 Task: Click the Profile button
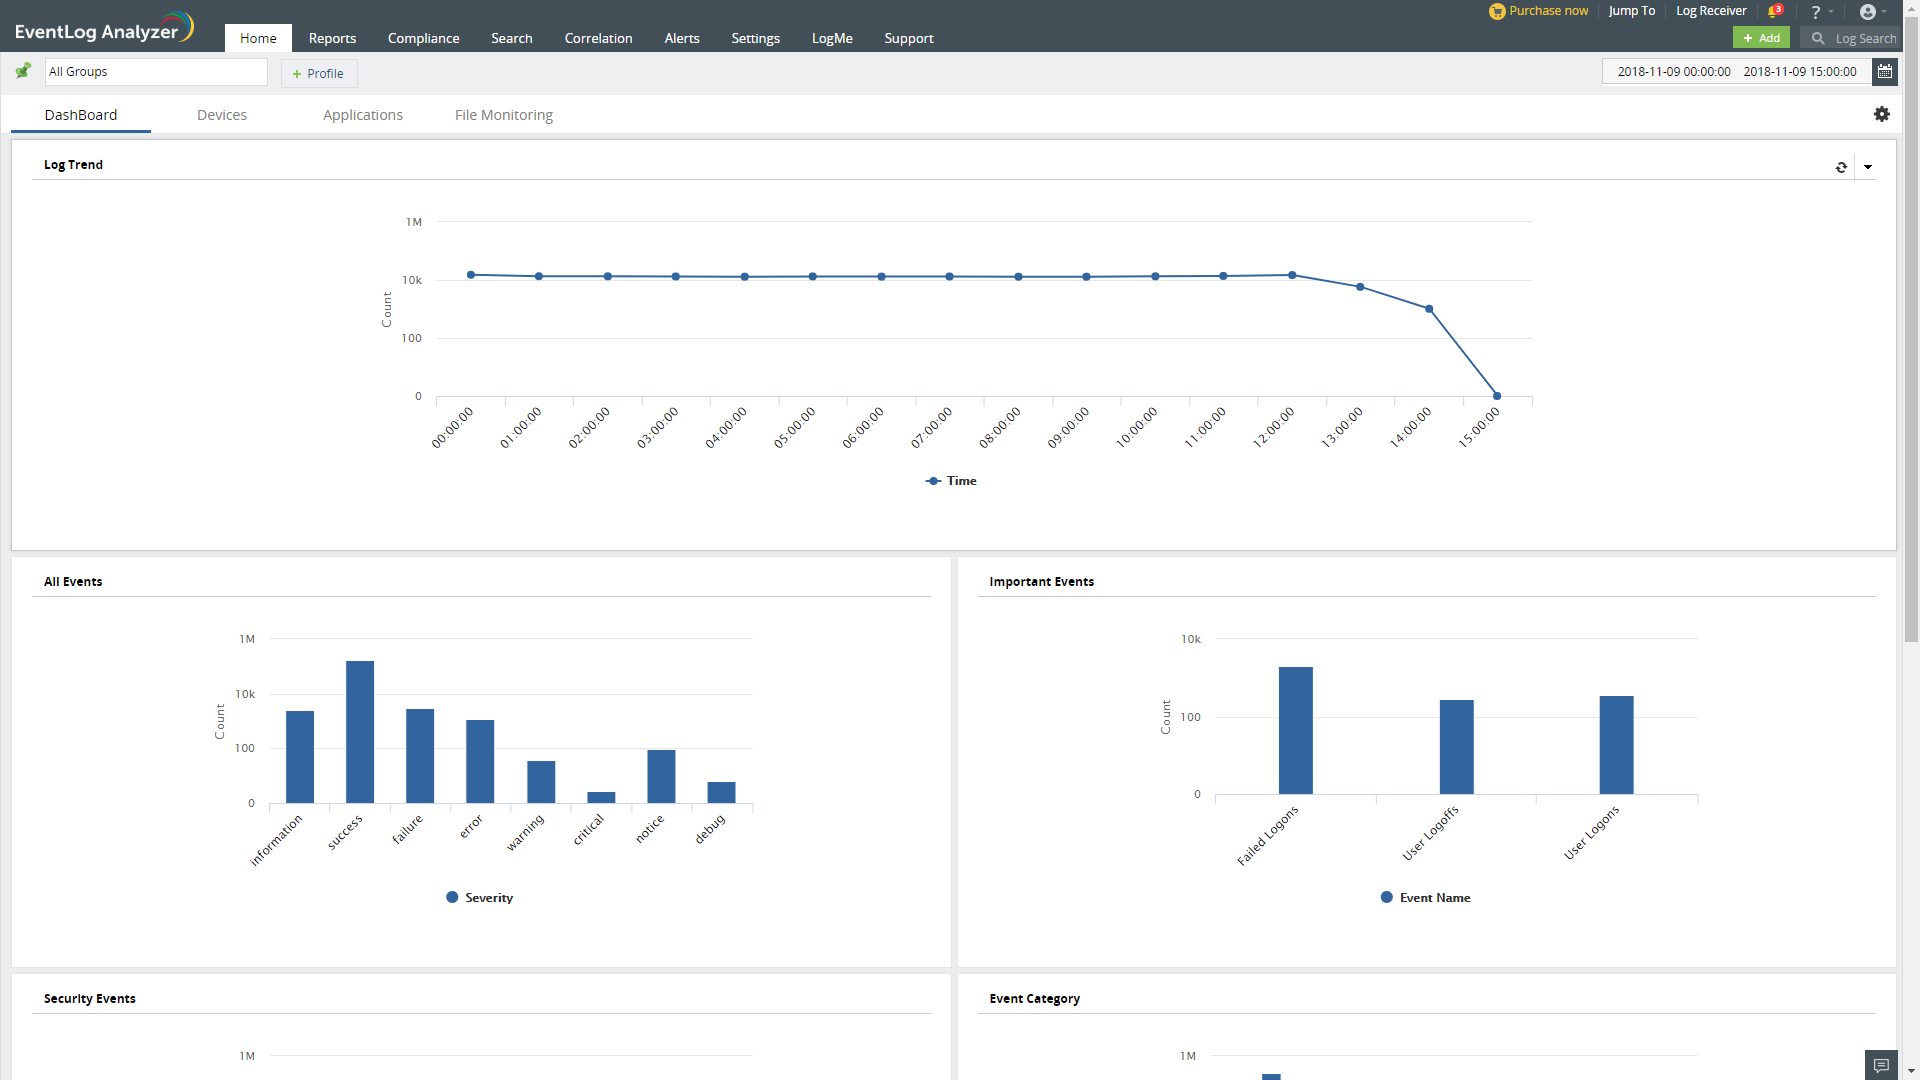[318, 73]
